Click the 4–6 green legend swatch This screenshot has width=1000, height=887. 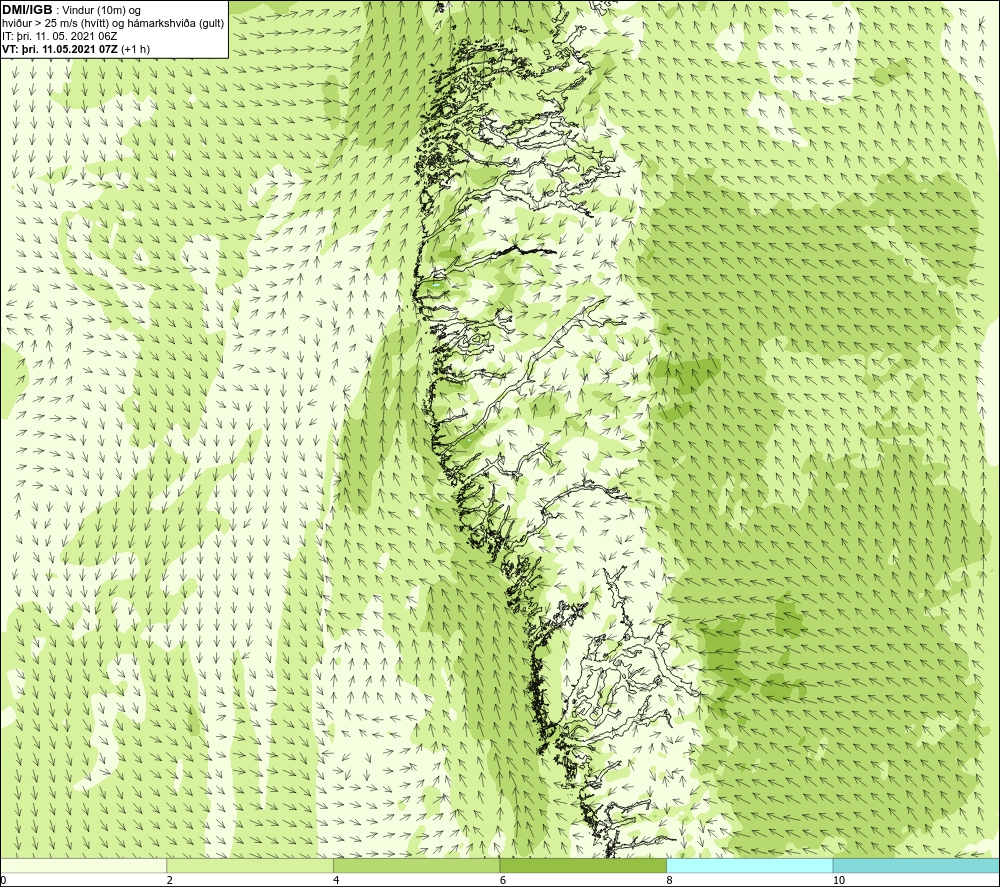(x=416, y=865)
